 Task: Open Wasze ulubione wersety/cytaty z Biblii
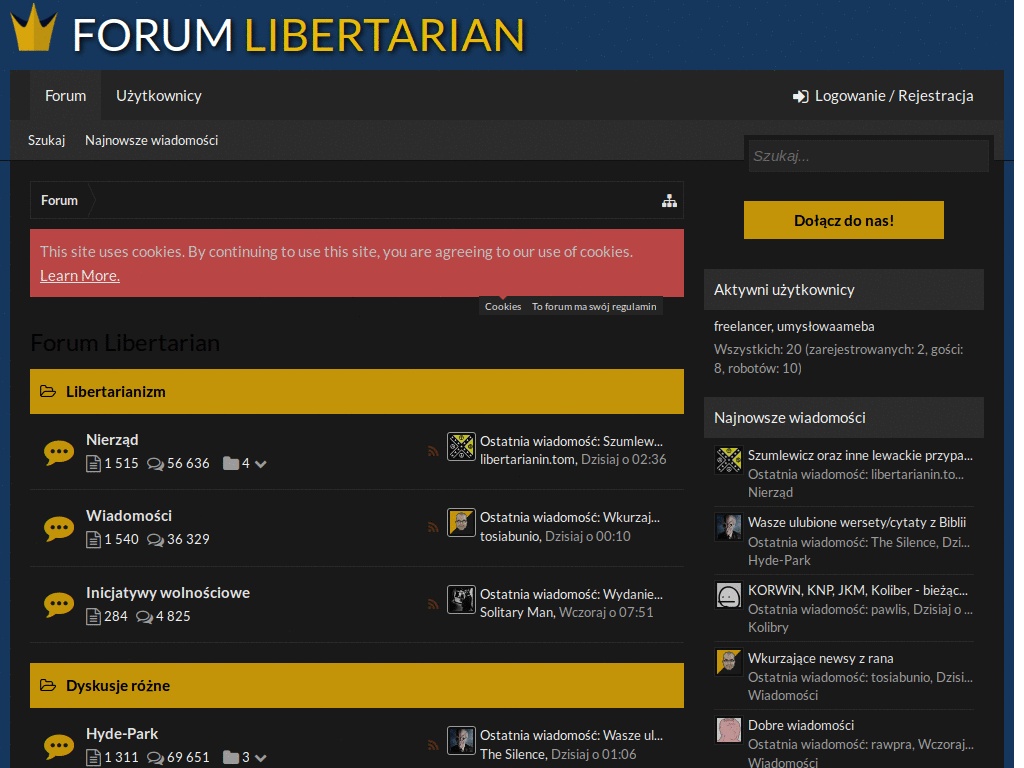tap(857, 522)
